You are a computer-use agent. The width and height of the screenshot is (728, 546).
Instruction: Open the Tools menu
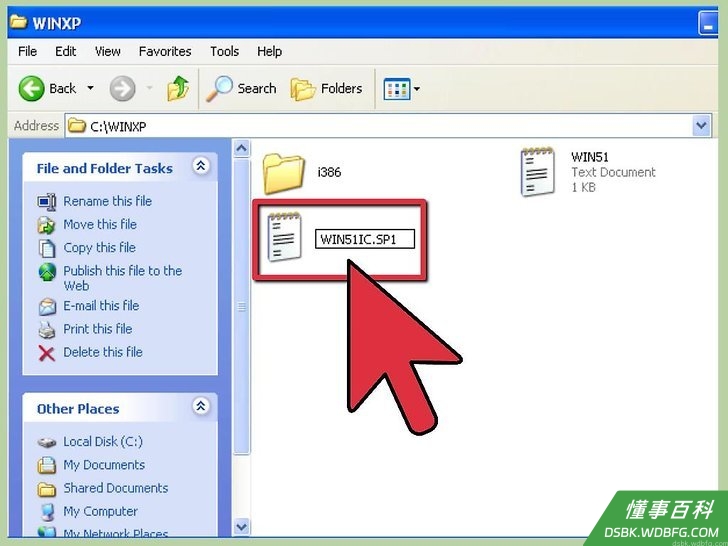[x=224, y=51]
